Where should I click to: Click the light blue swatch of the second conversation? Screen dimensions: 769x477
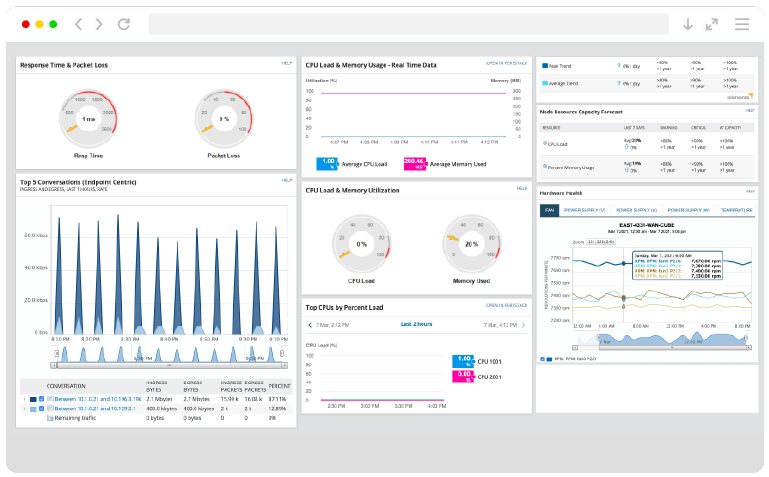(33, 409)
